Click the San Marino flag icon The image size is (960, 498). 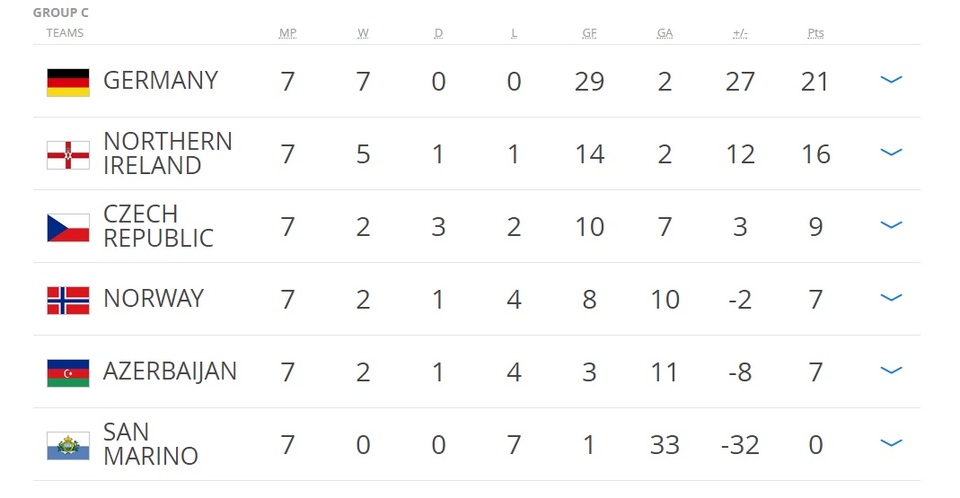click(68, 445)
